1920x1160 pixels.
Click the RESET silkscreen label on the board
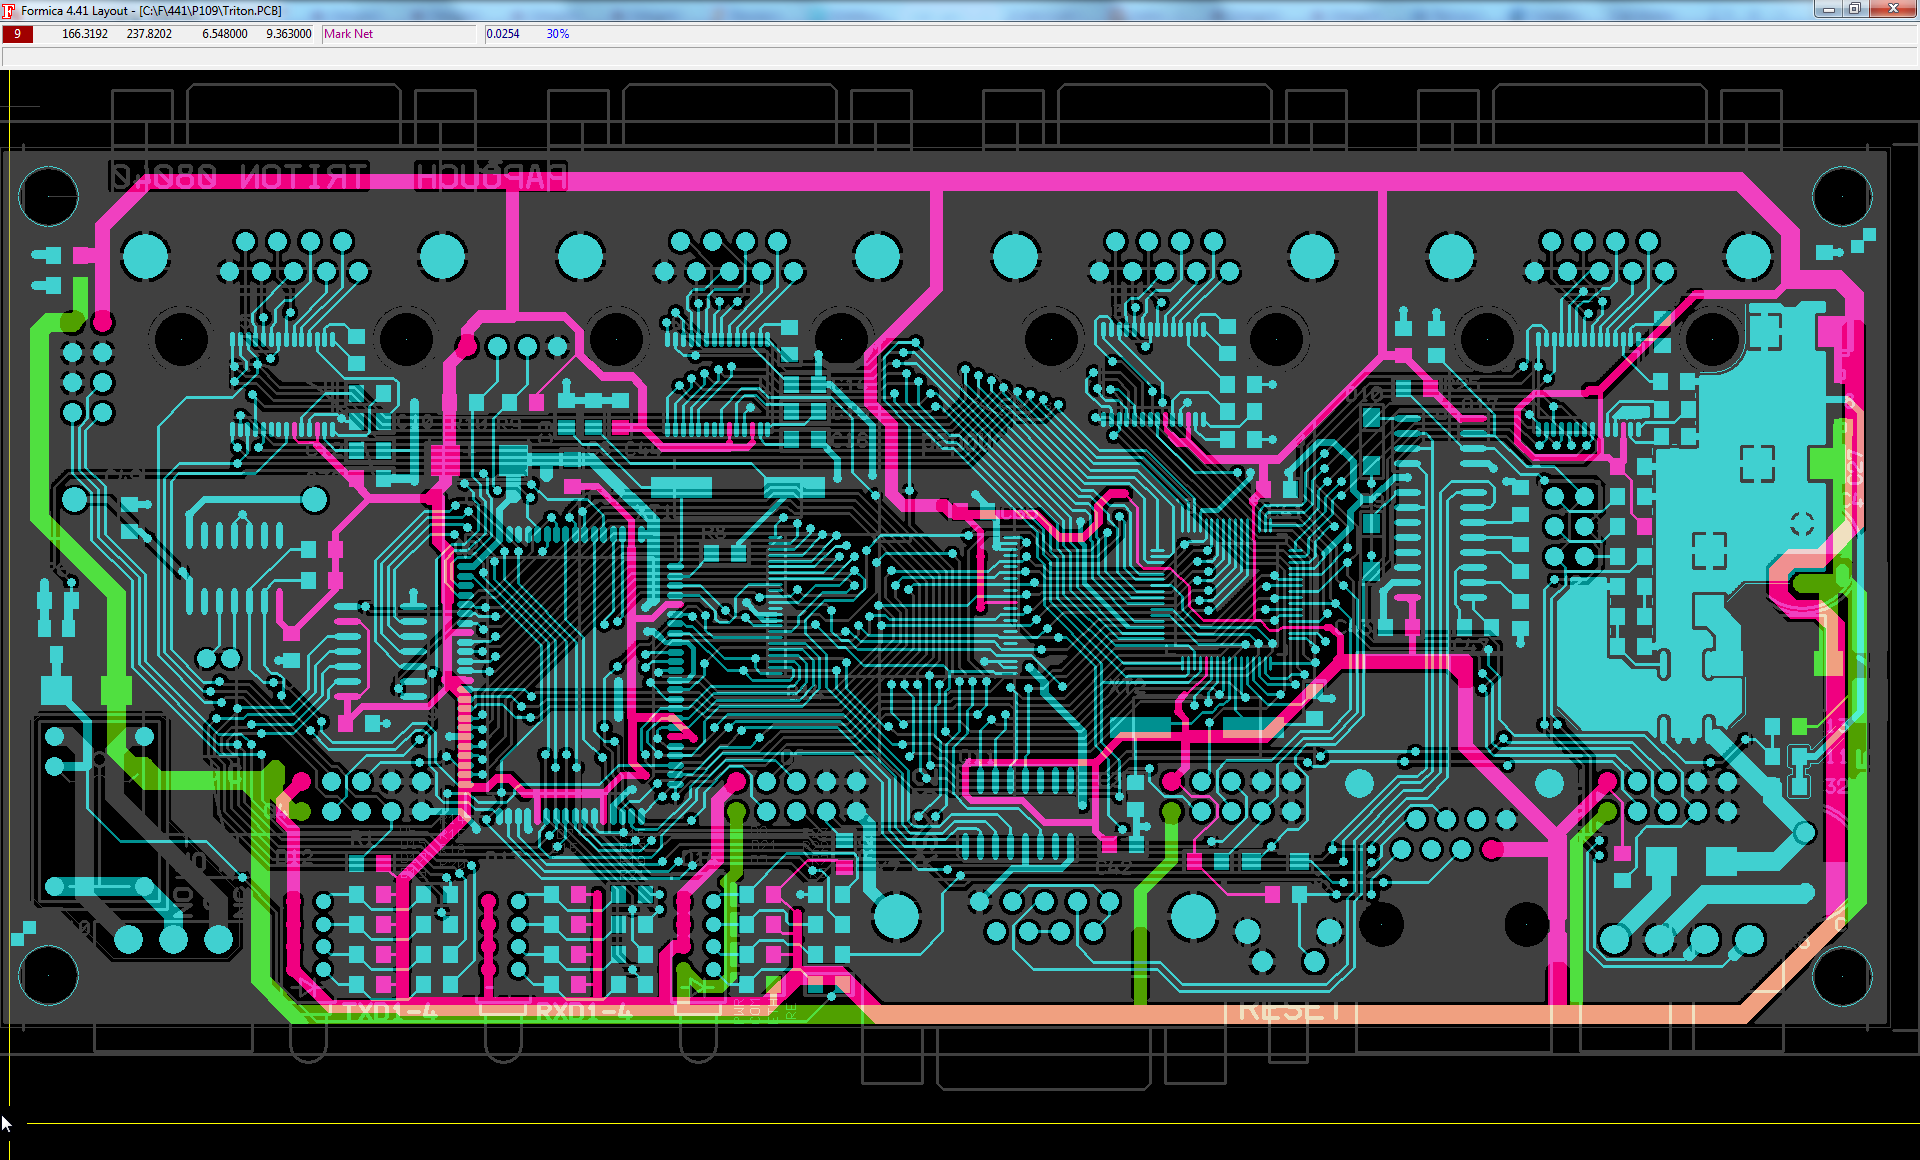[x=1290, y=1011]
